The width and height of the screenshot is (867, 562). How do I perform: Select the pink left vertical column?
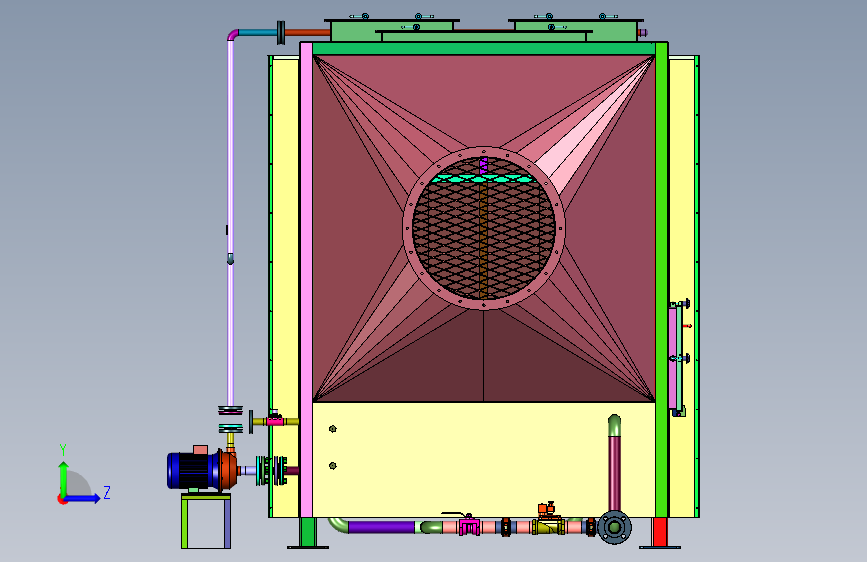coord(306,279)
